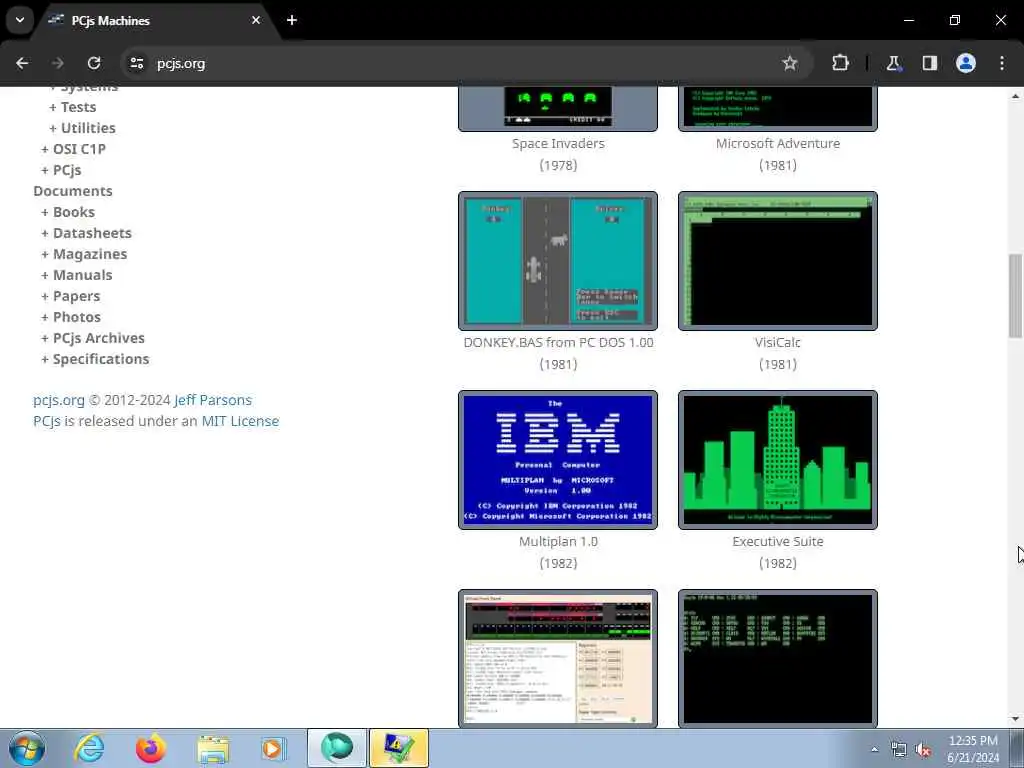1024x768 pixels.
Task: Click the Microsoft Adventure caption
Action: 778,144
